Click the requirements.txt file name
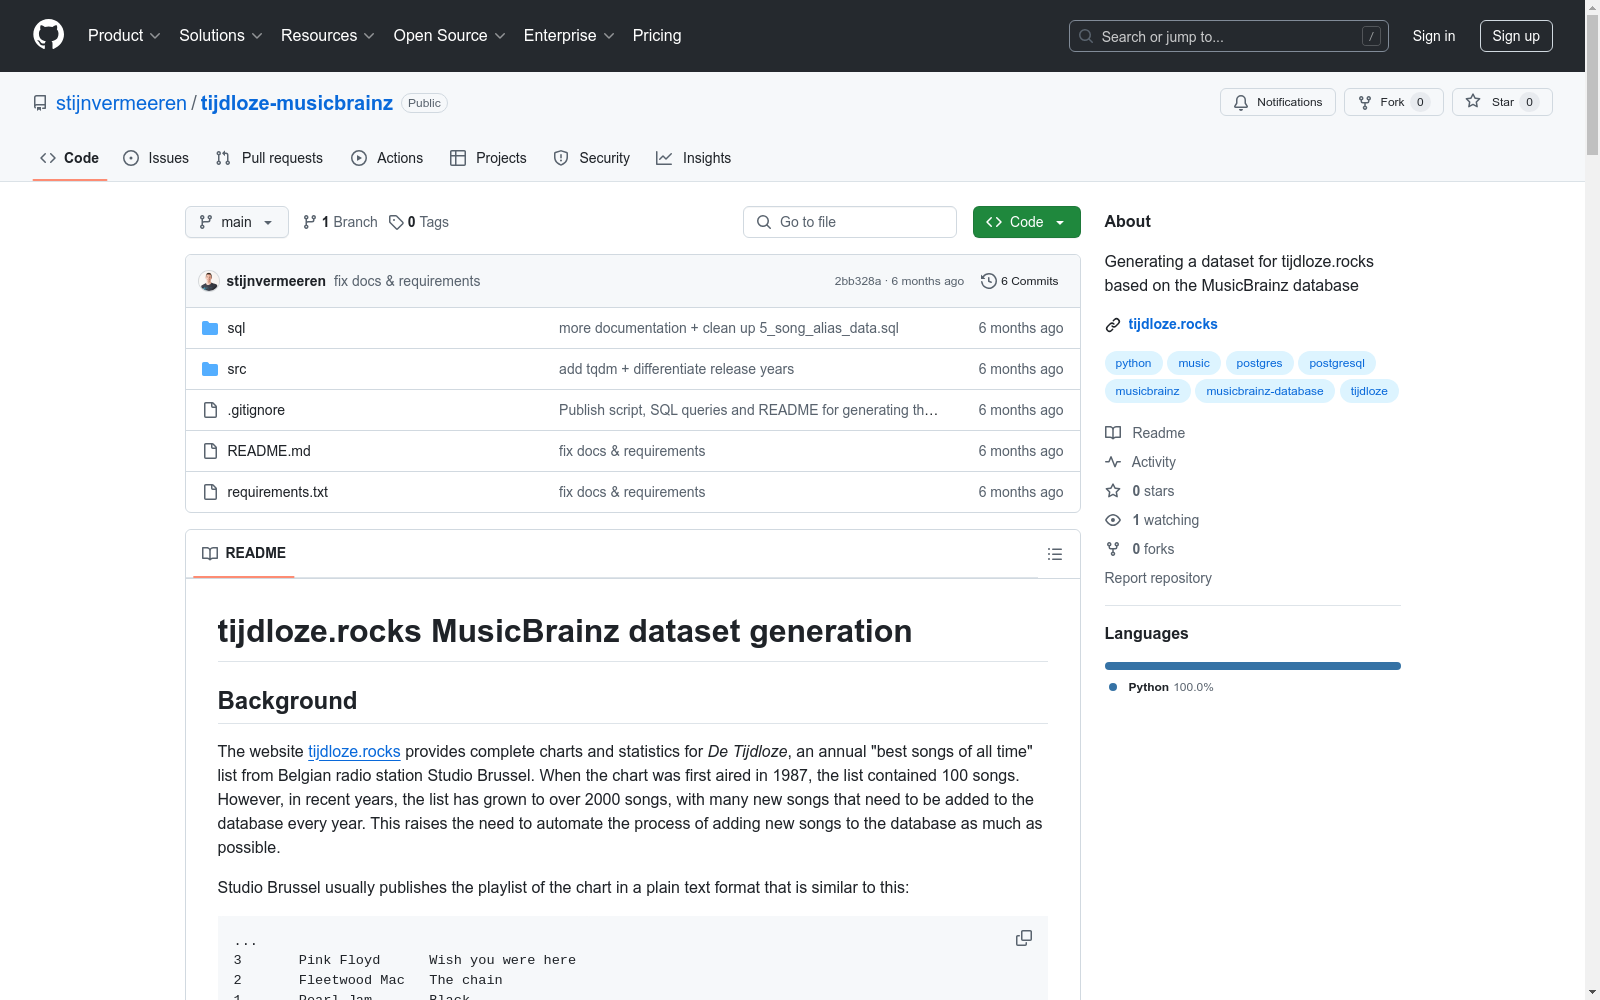Image resolution: width=1600 pixels, height=1000 pixels. click(278, 492)
